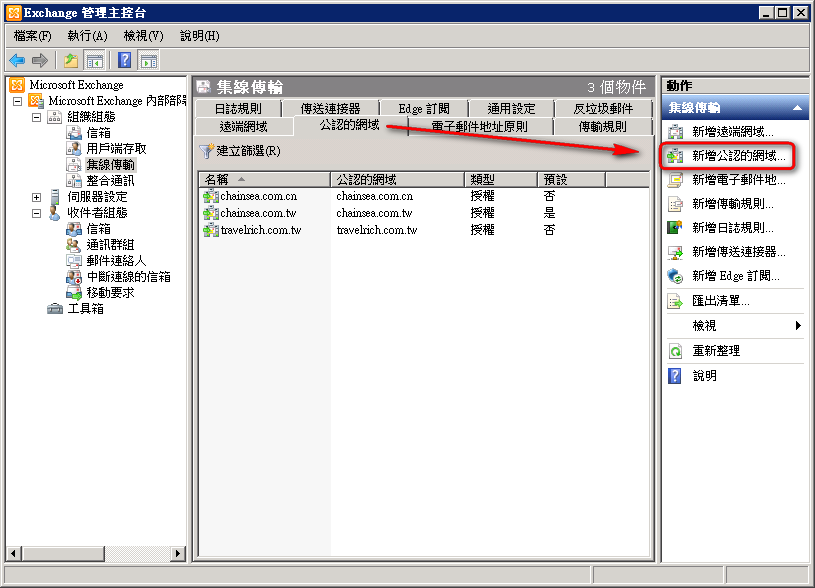Image resolution: width=815 pixels, height=588 pixels.
Task: Select 郵件連絡人 in the tree
Action: pyautogui.click(x=116, y=260)
